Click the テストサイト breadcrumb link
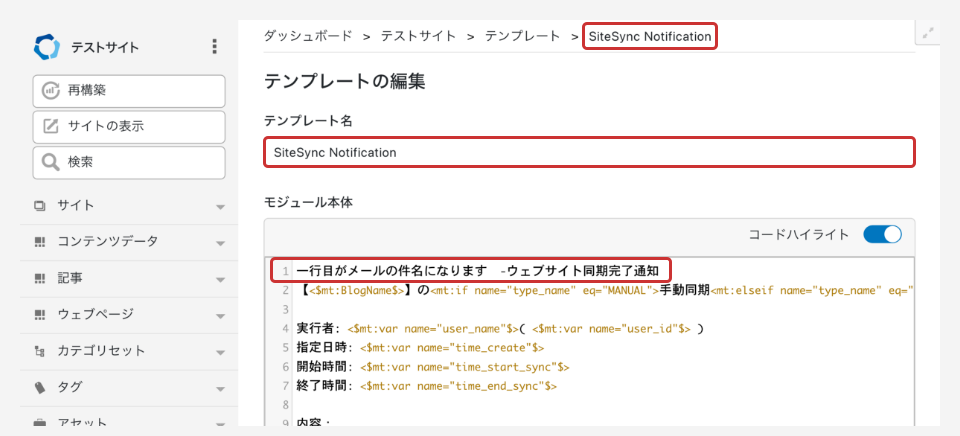960x436 pixels. point(419,36)
